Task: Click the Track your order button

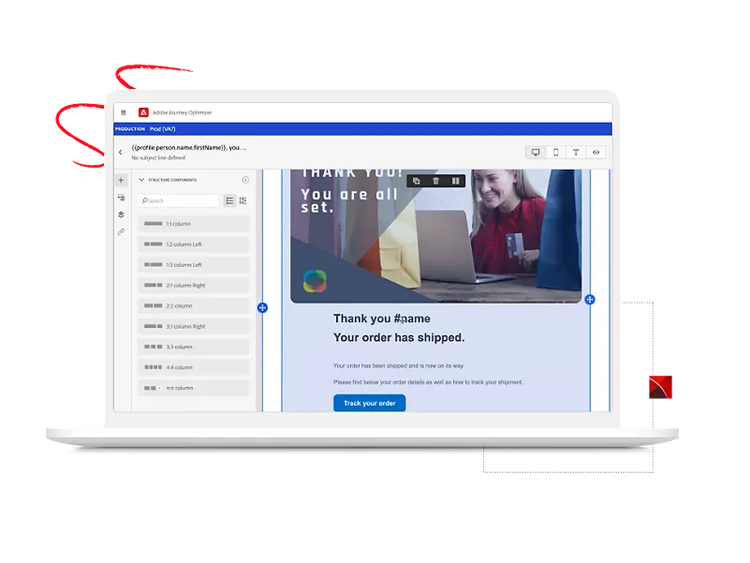Action: coord(369,403)
